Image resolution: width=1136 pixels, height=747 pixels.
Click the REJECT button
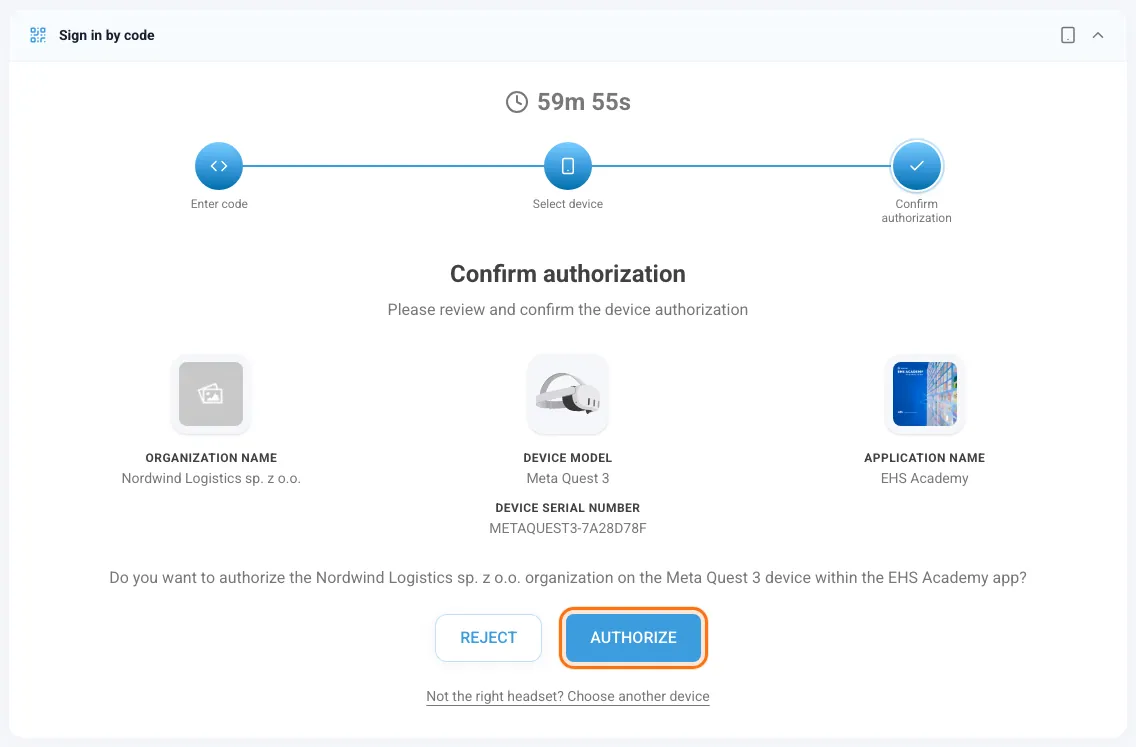coord(488,638)
